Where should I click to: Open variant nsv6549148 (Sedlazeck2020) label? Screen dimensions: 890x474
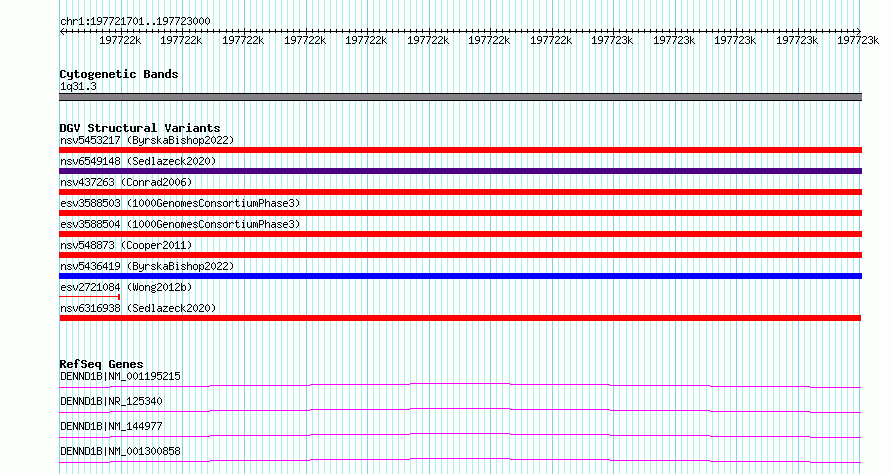tap(138, 161)
